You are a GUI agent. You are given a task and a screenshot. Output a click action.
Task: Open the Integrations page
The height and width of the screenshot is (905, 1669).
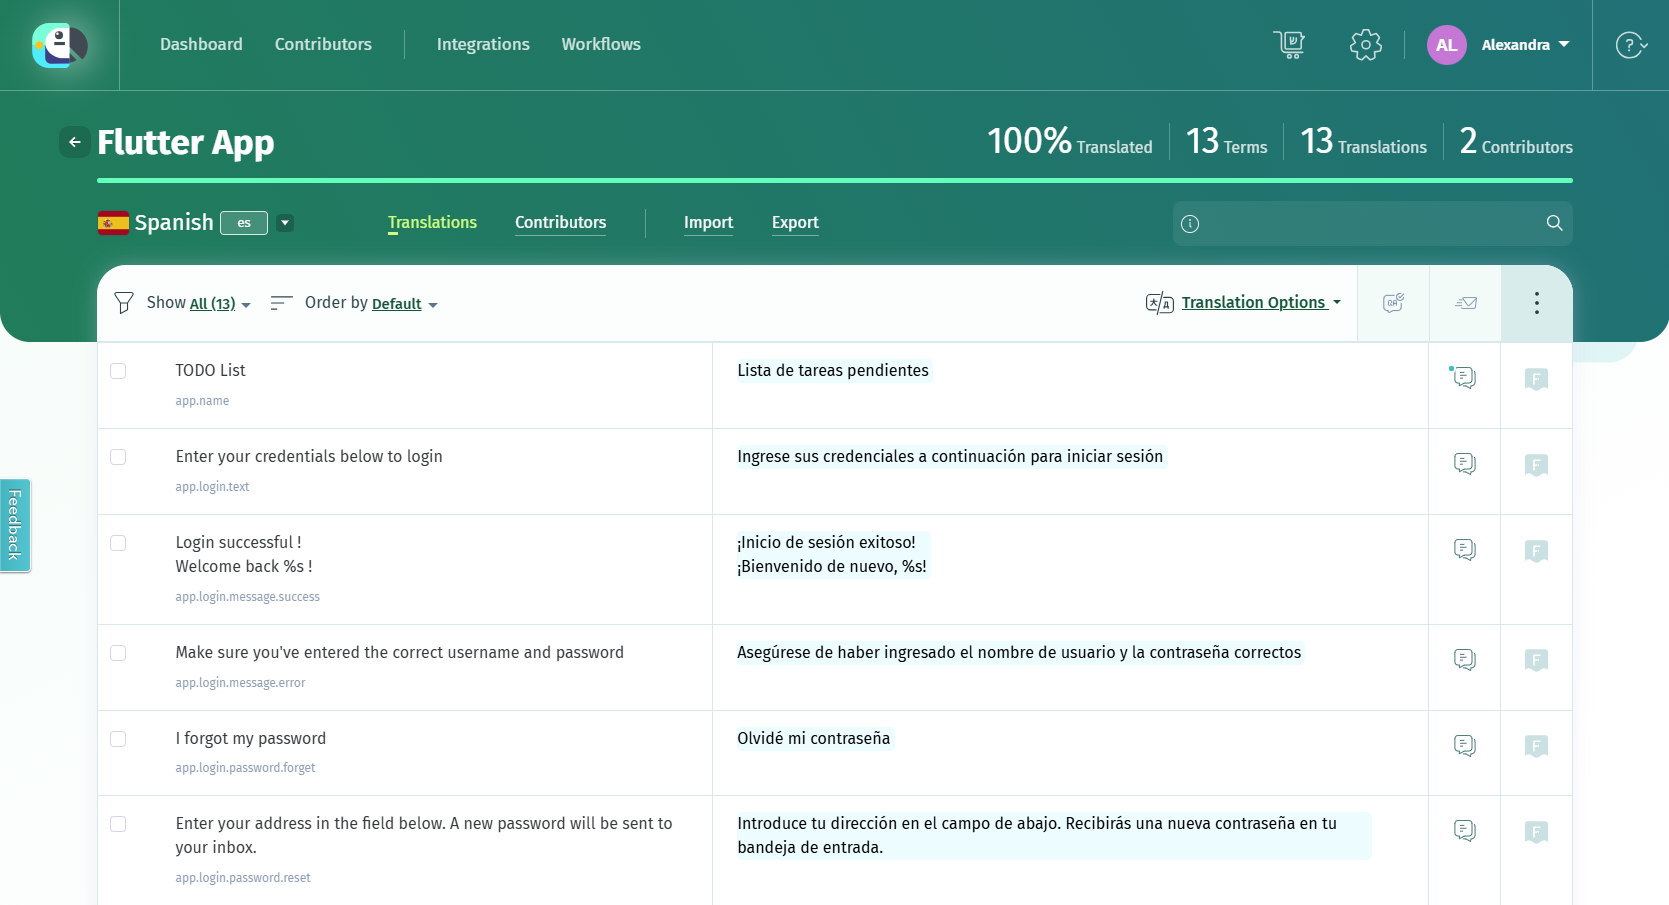coord(483,45)
